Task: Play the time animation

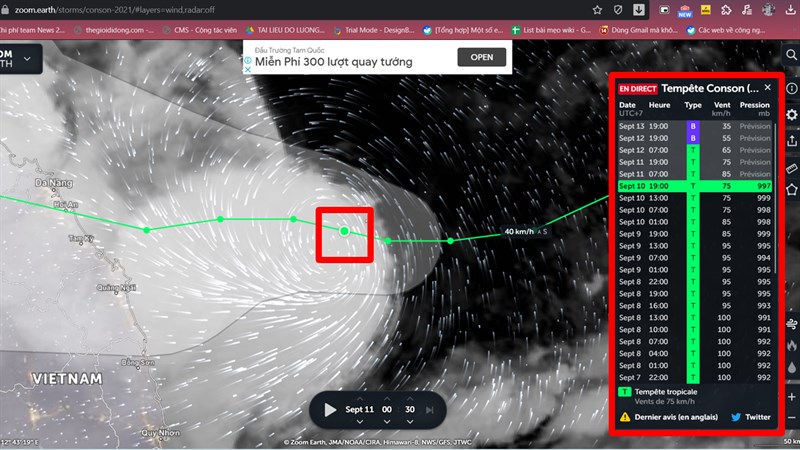Action: pyautogui.click(x=330, y=410)
